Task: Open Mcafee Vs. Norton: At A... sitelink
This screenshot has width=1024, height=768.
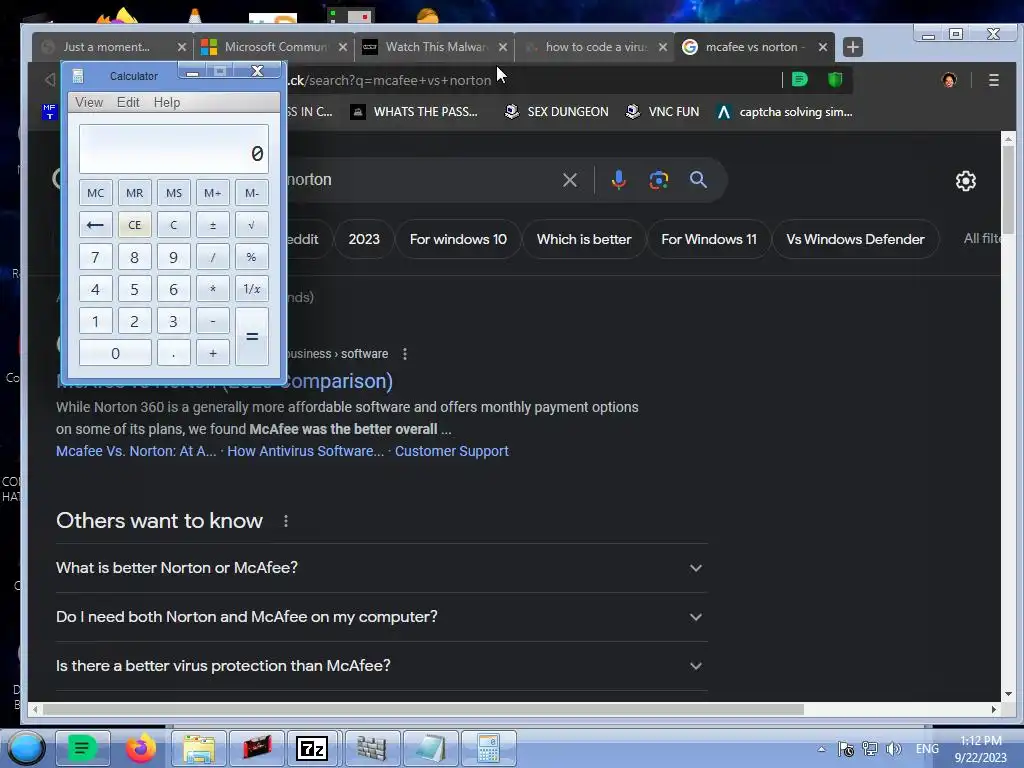Action: pyautogui.click(x=136, y=451)
